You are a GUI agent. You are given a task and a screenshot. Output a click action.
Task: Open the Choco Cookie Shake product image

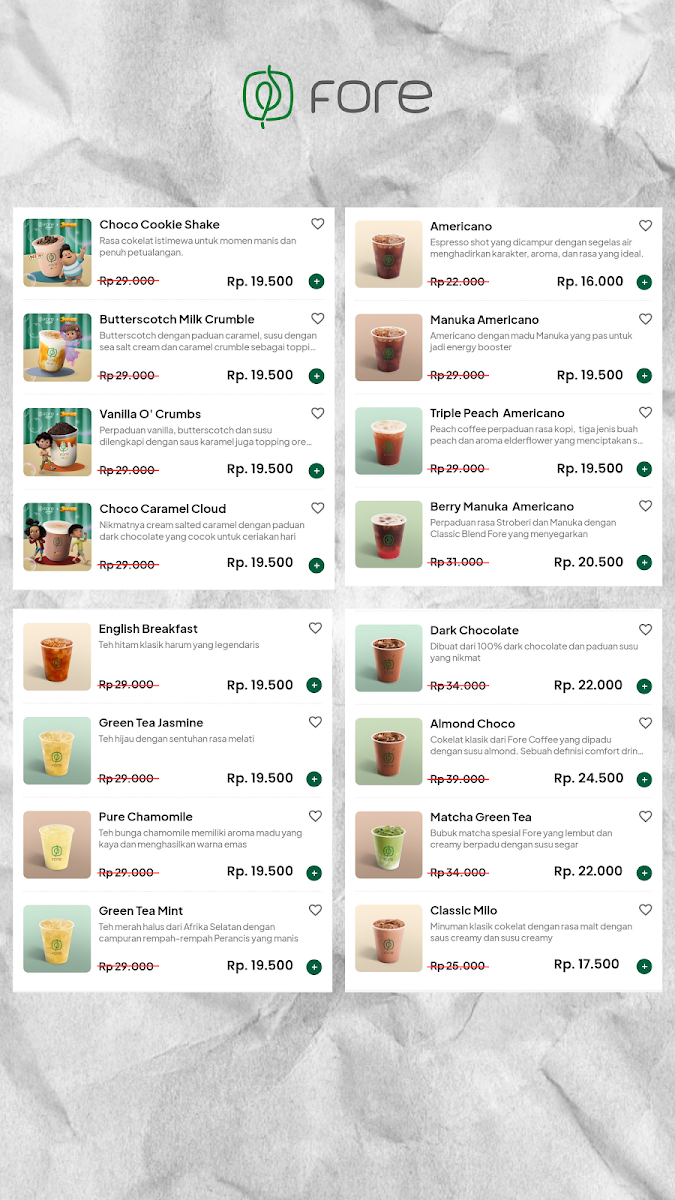(58, 253)
